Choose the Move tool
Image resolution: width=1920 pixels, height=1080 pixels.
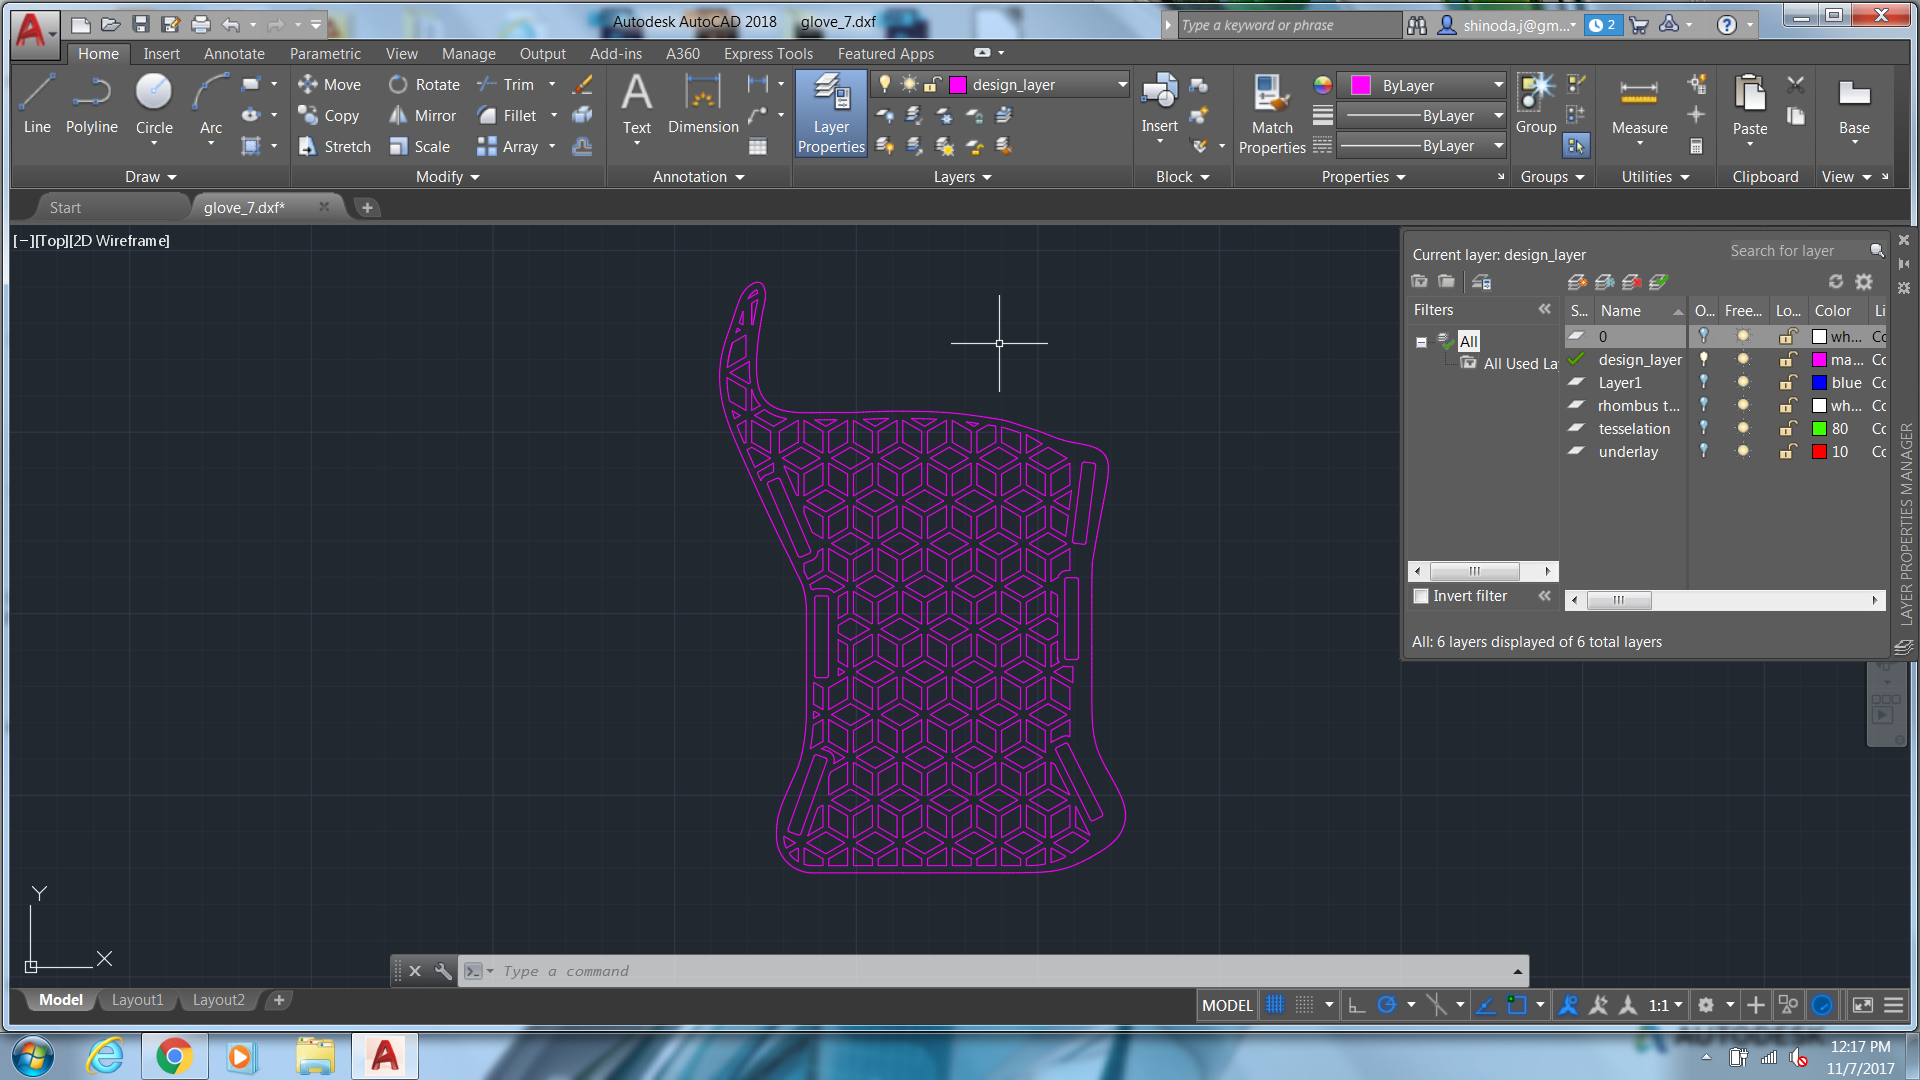330,85
